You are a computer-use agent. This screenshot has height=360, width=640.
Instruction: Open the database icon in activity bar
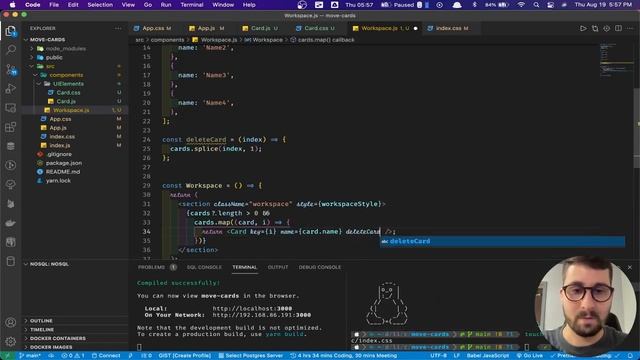point(11,146)
